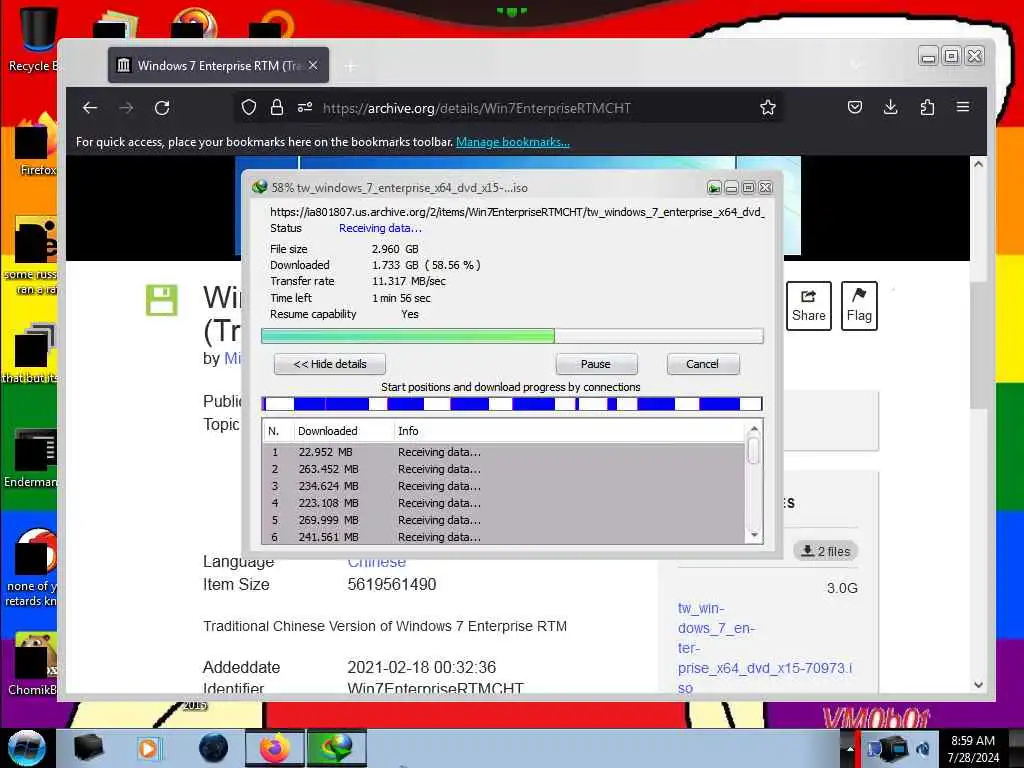The image size is (1024, 768).
Task: Close the Windows 7 Enterprise RTM tab
Action: pyautogui.click(x=313, y=65)
